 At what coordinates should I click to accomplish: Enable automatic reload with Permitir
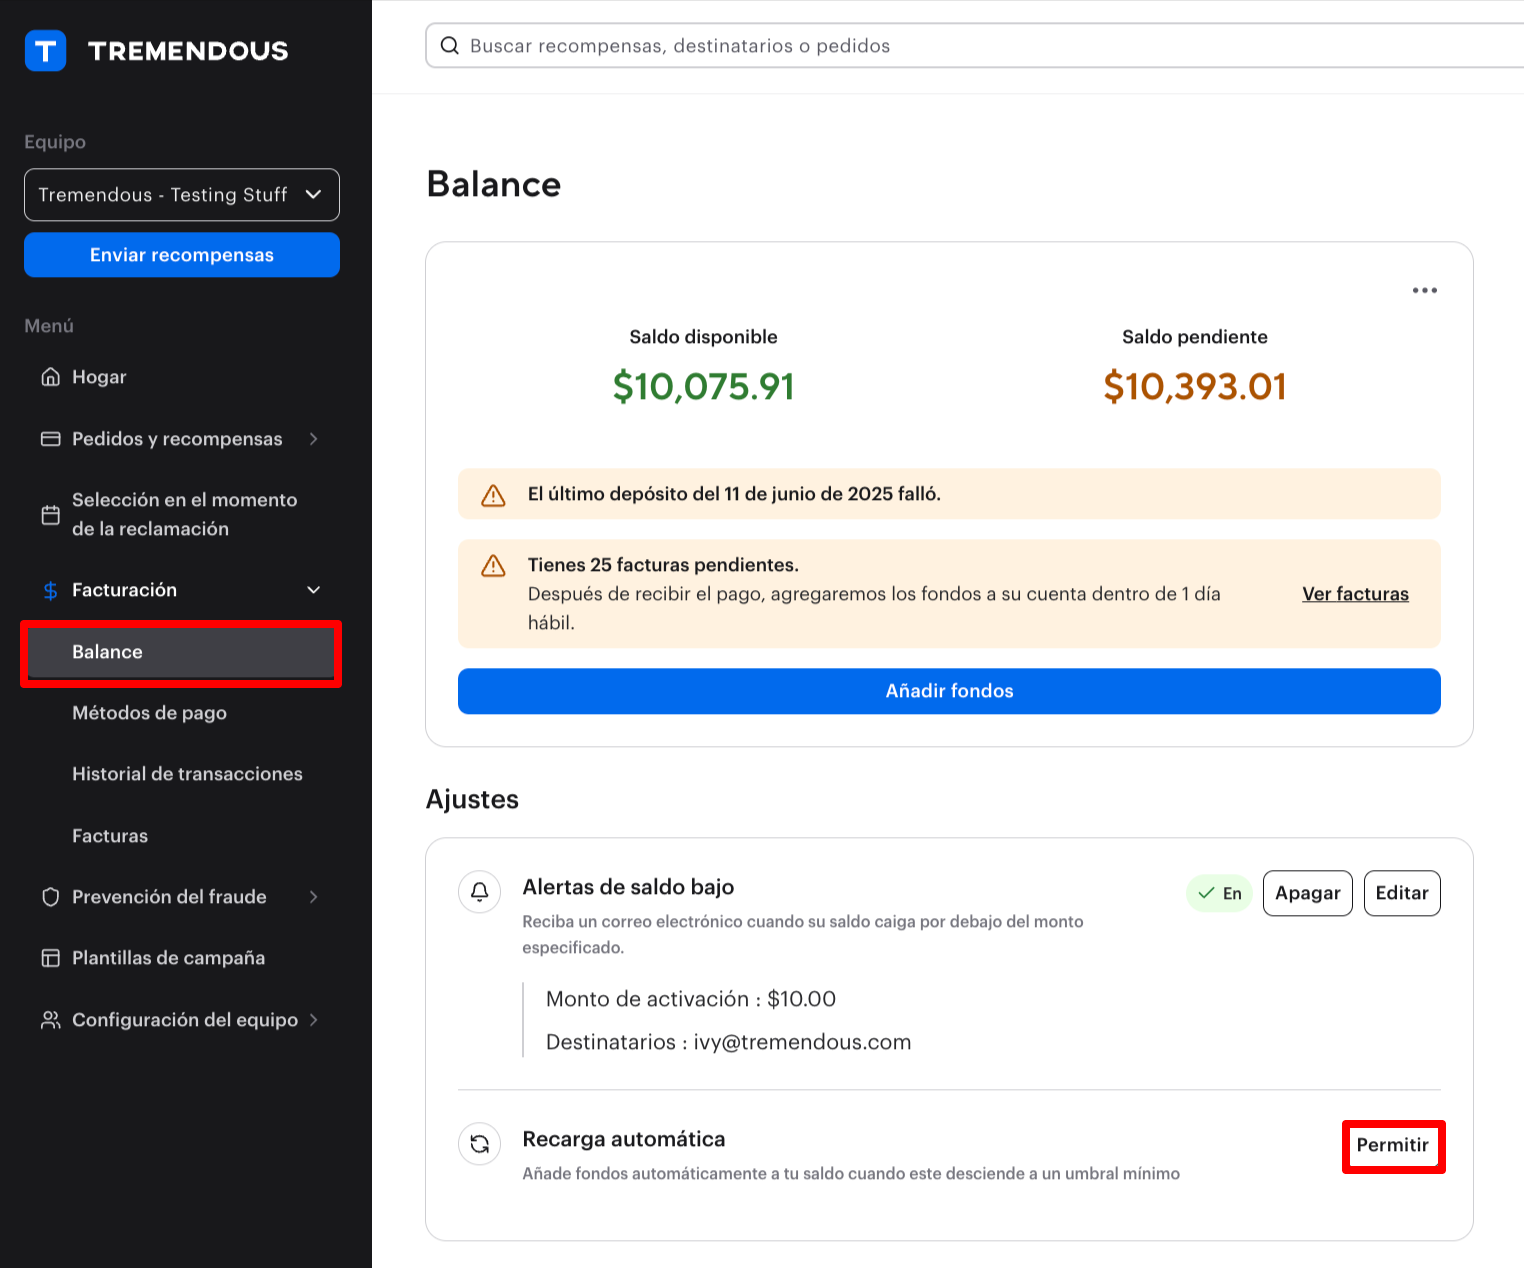[x=1392, y=1145]
